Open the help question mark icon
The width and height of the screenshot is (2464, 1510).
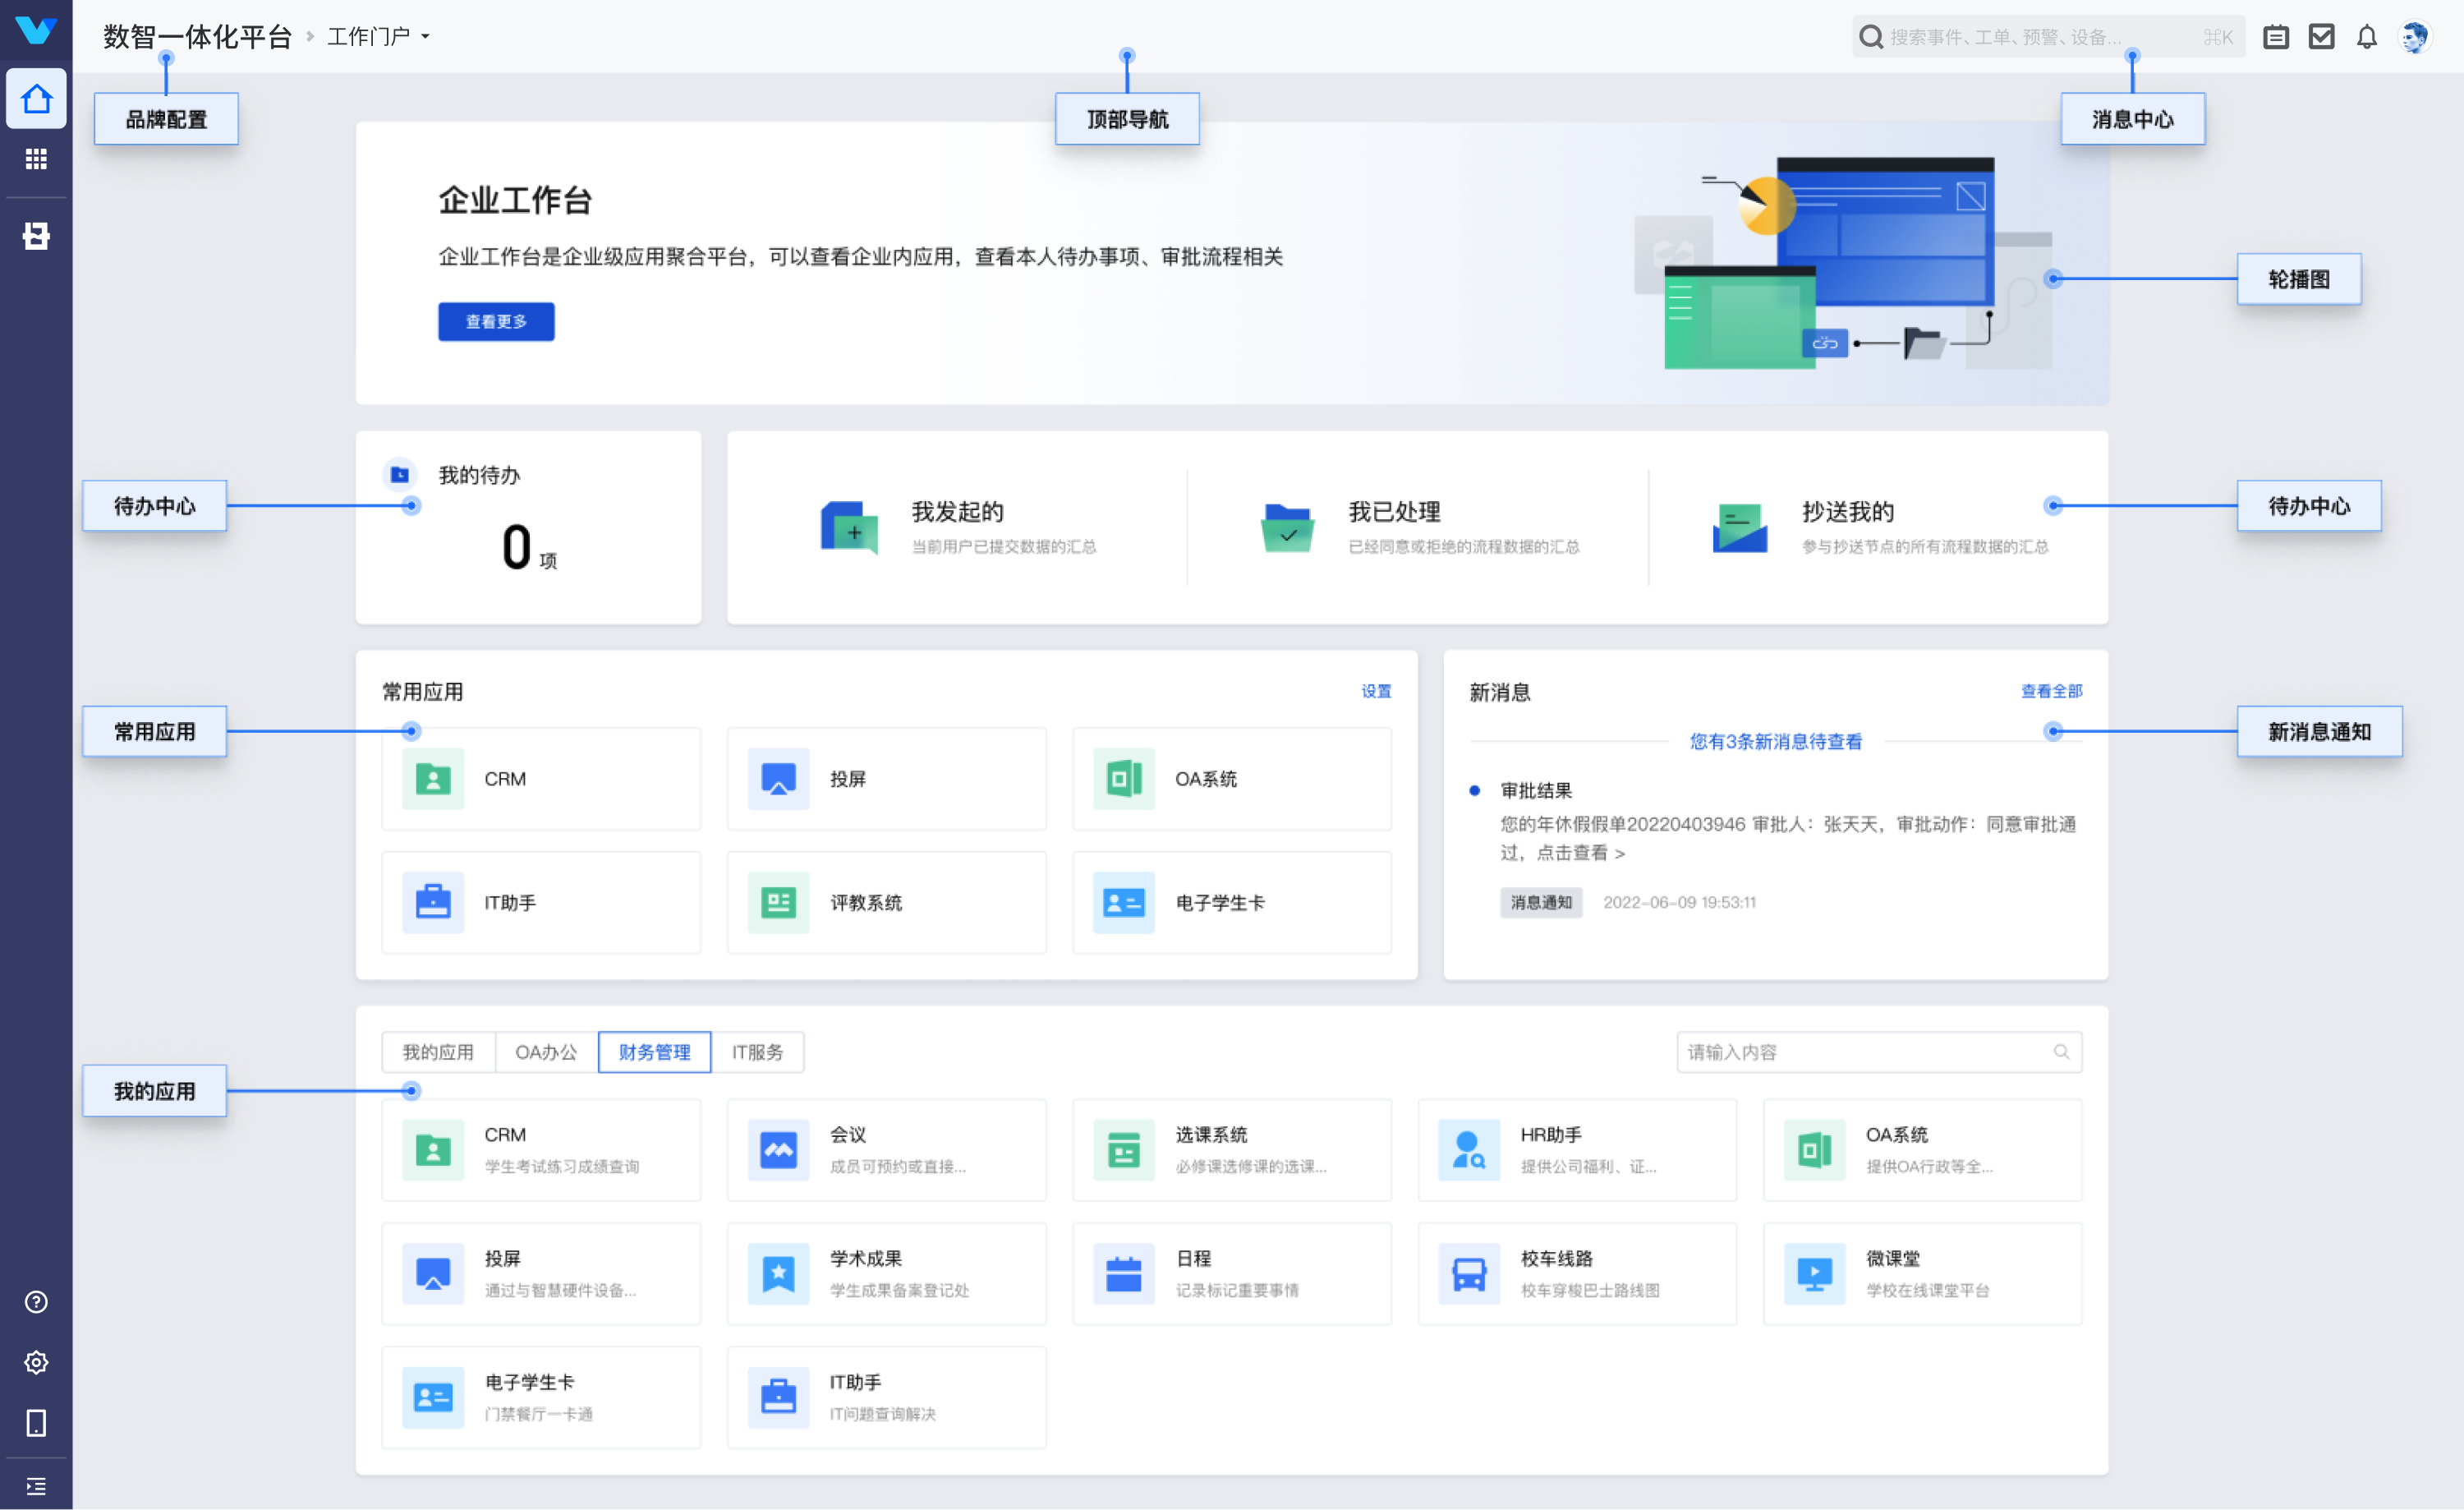36,1302
